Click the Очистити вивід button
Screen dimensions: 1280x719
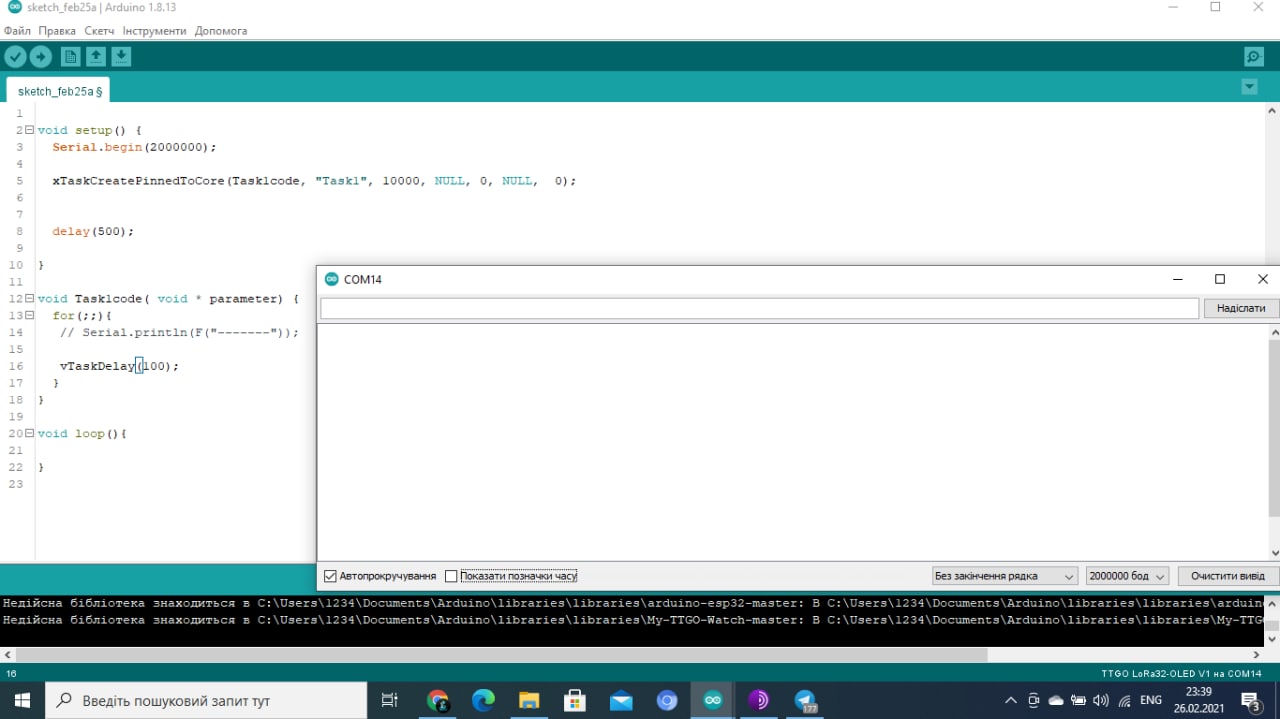tap(1228, 576)
